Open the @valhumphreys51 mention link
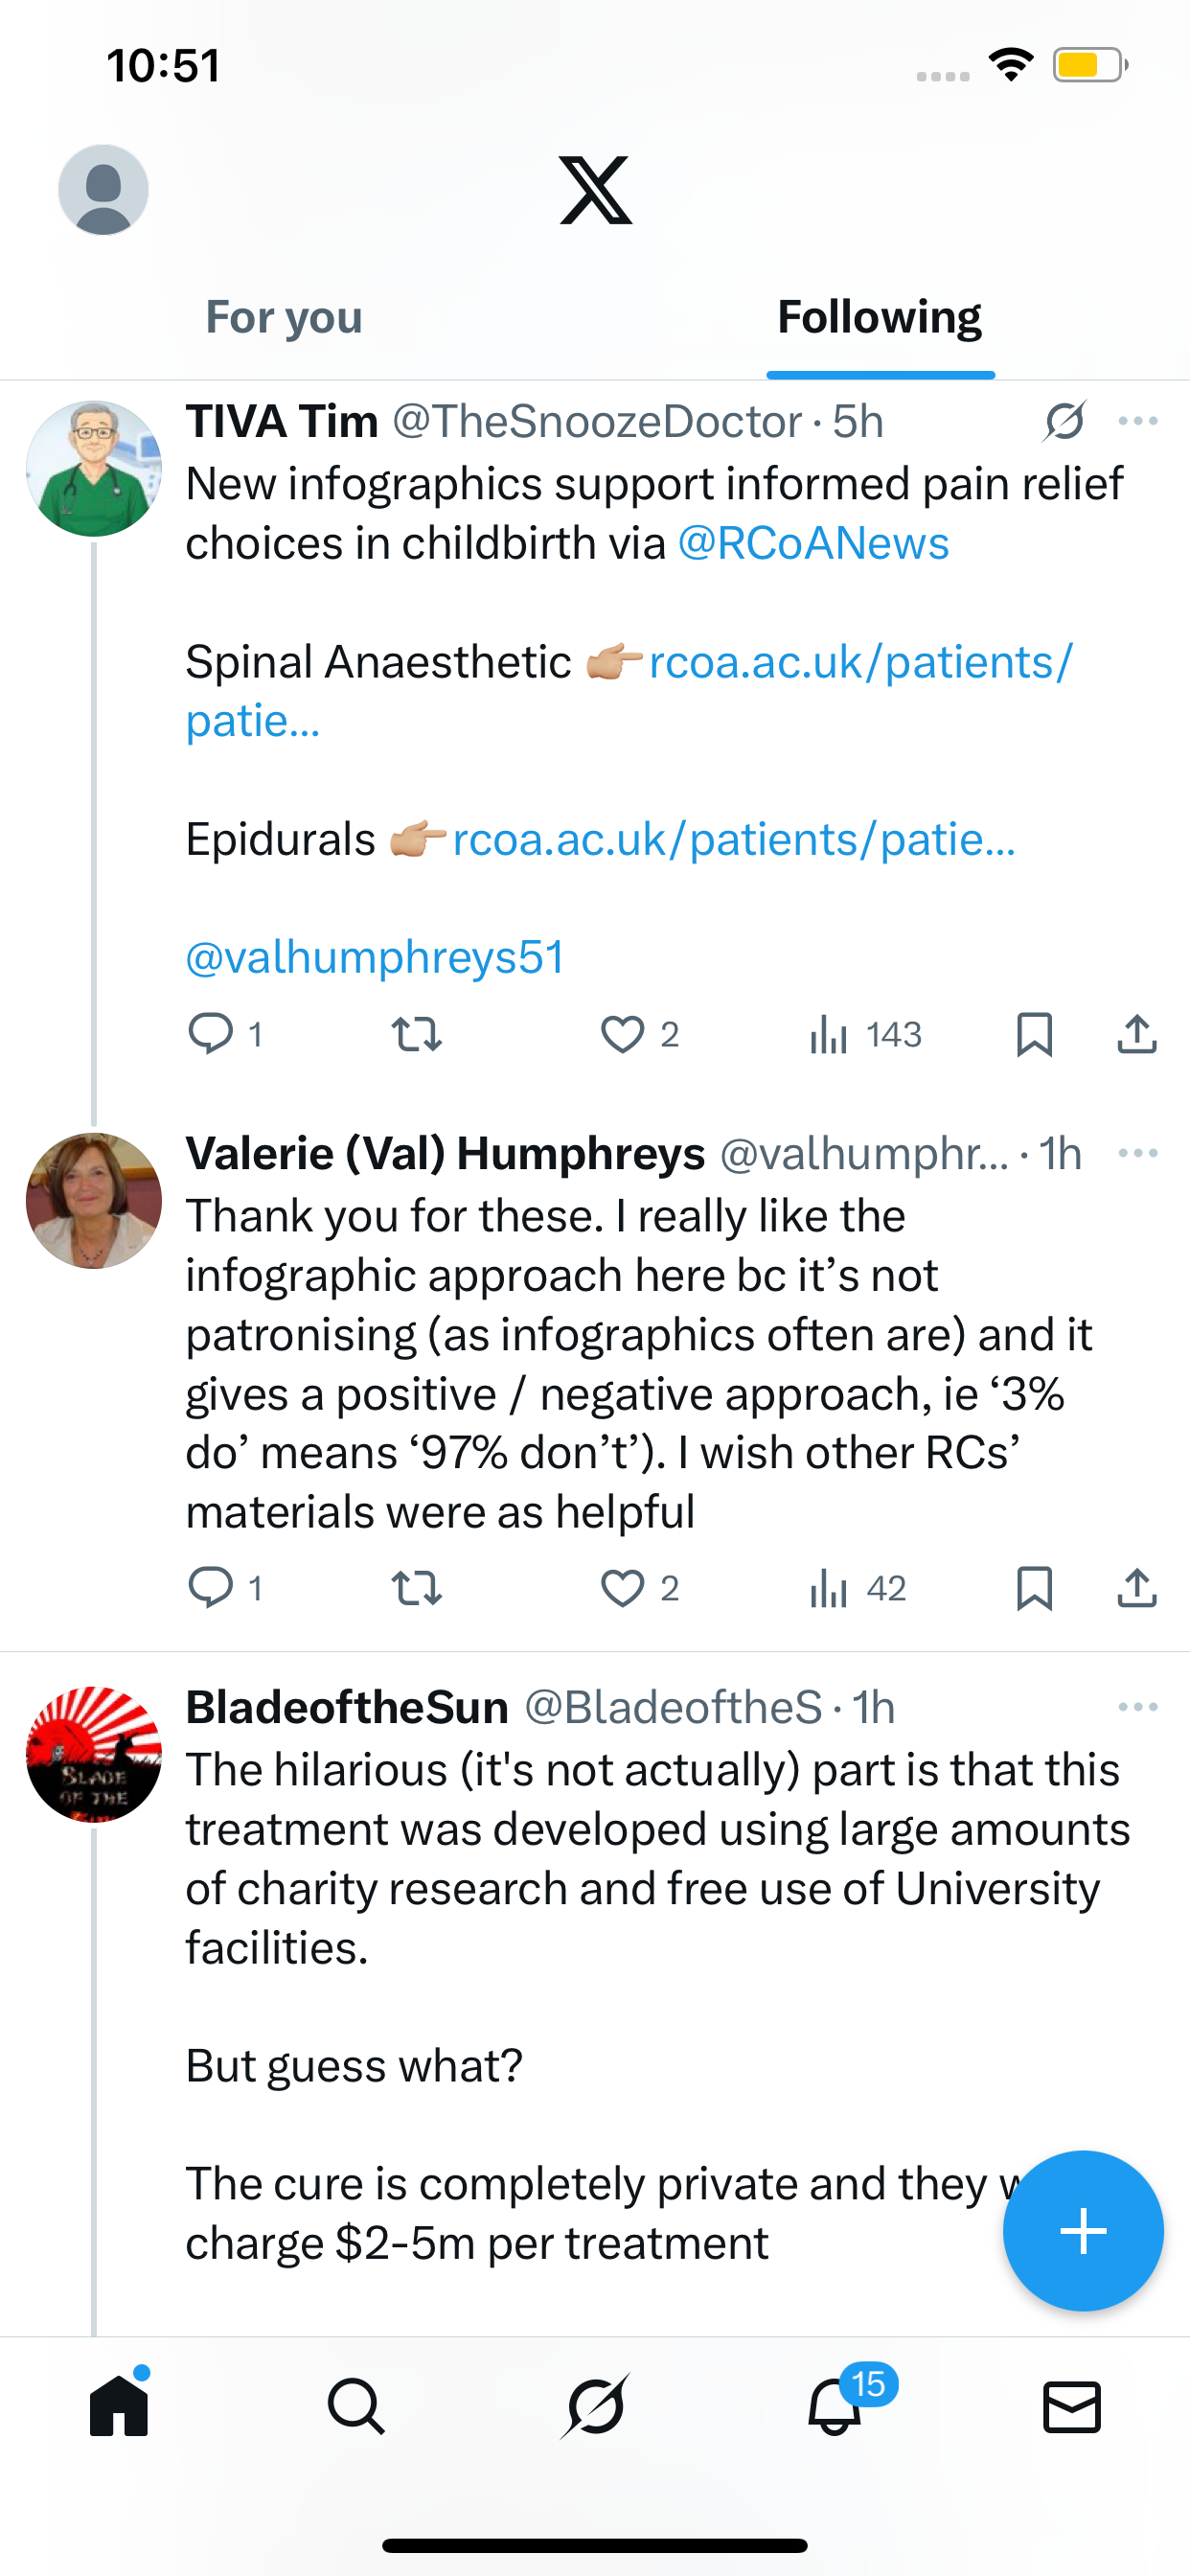The image size is (1190, 2576). click(376, 958)
